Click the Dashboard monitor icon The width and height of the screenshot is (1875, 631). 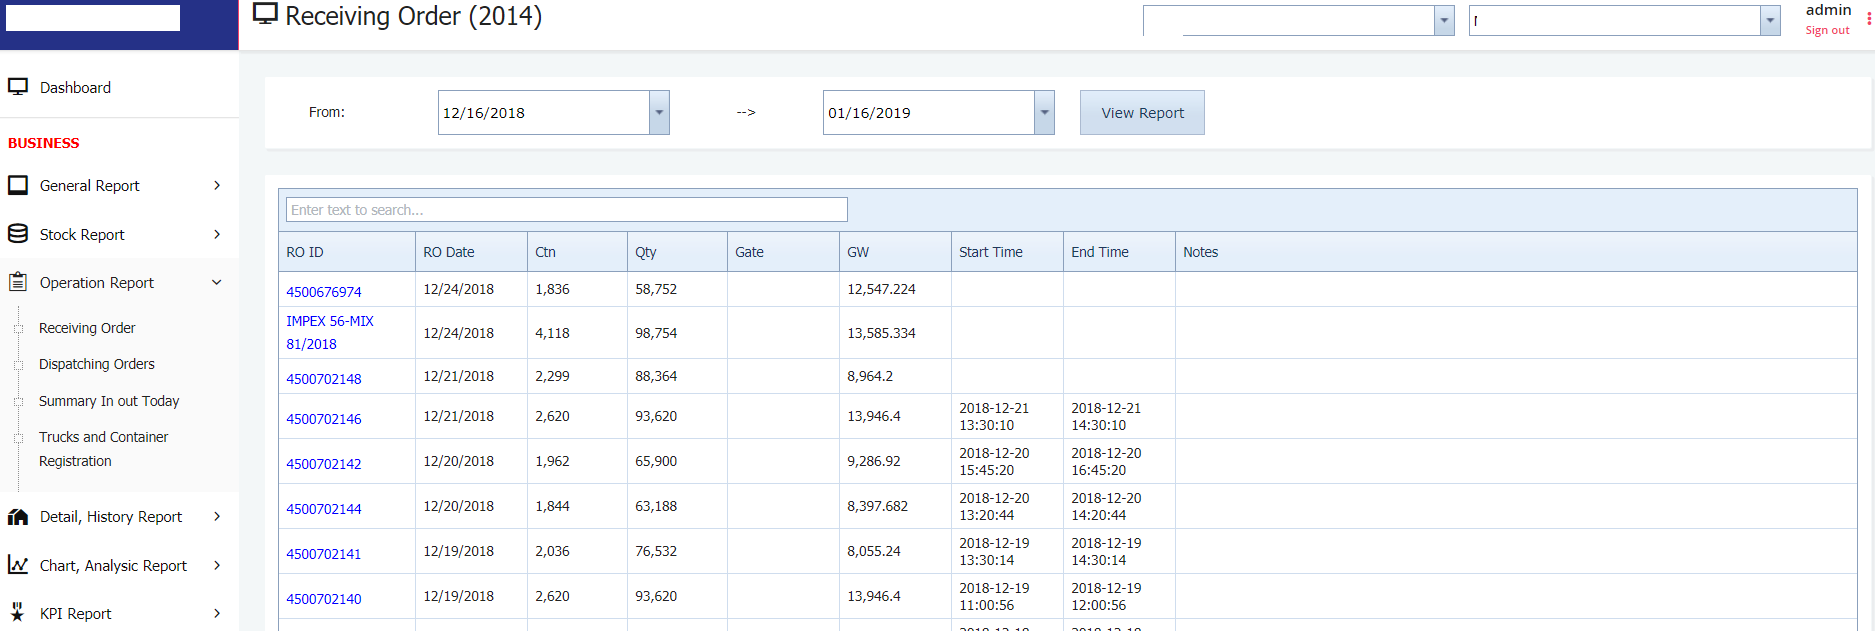click(x=18, y=87)
